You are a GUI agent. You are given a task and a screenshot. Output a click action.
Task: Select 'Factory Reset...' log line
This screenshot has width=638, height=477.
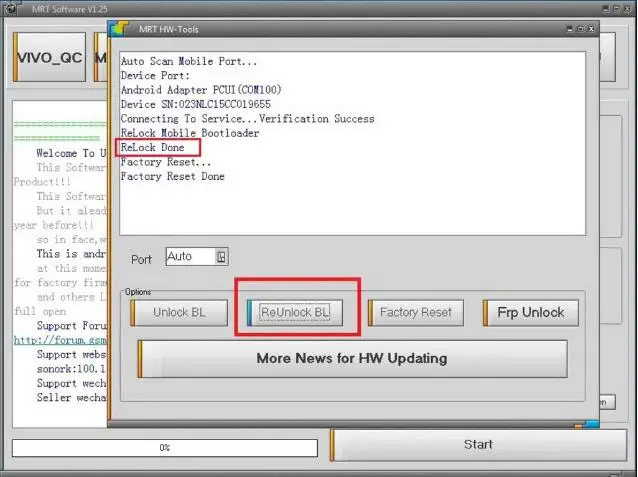point(166,162)
